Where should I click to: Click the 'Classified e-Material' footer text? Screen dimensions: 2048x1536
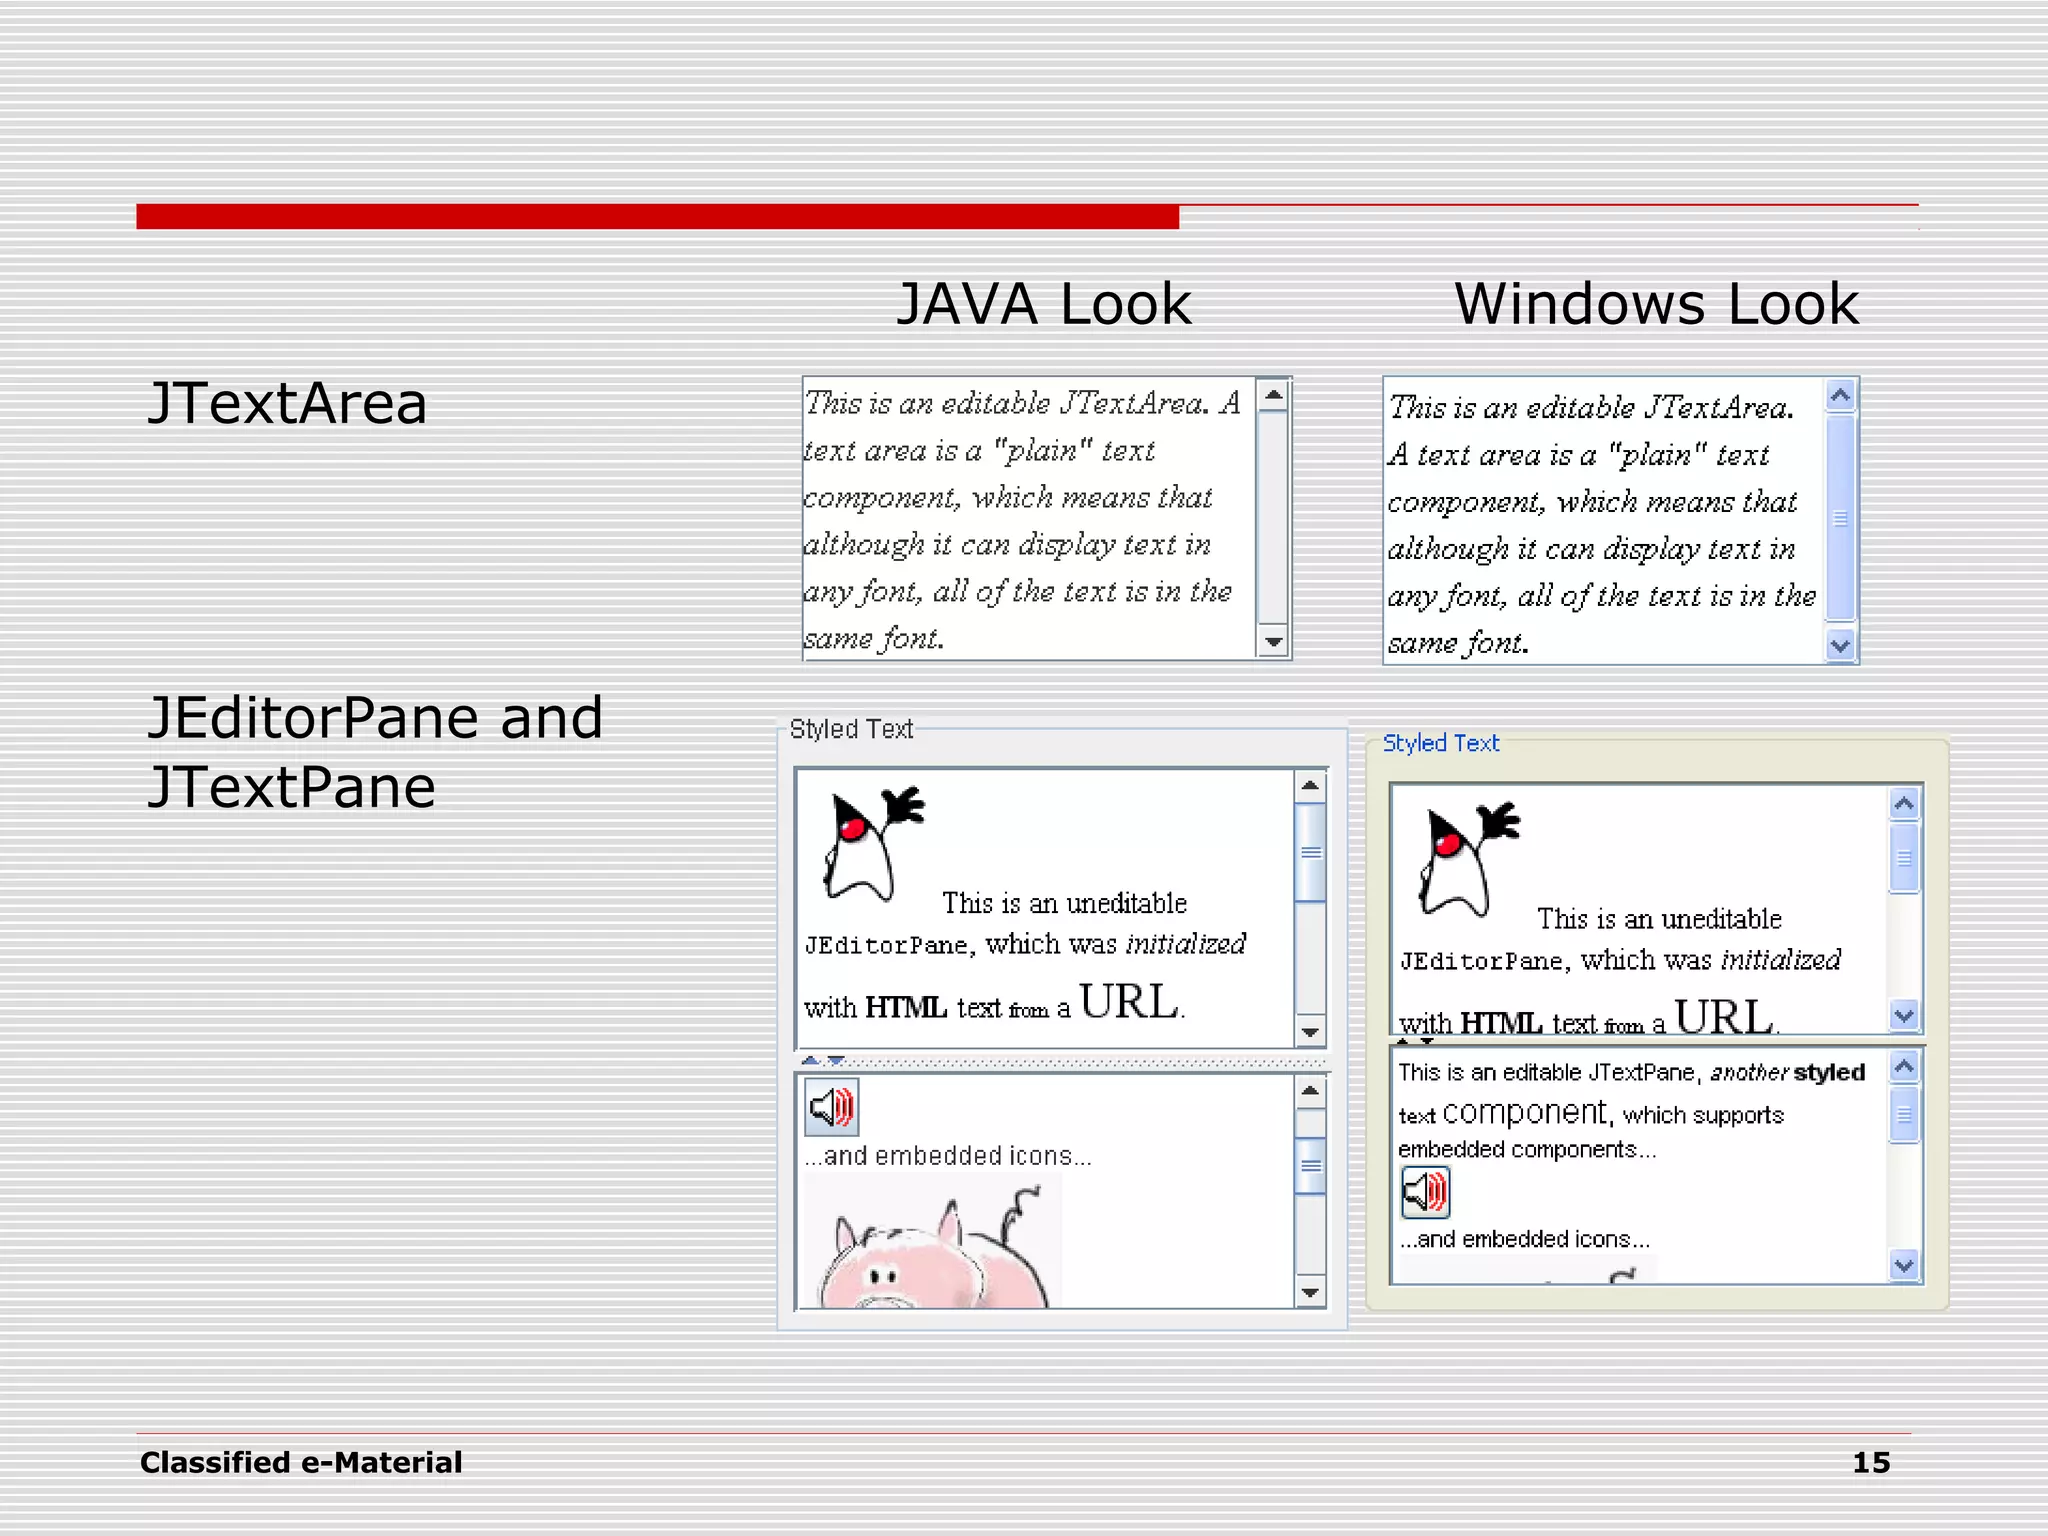coord(301,1463)
